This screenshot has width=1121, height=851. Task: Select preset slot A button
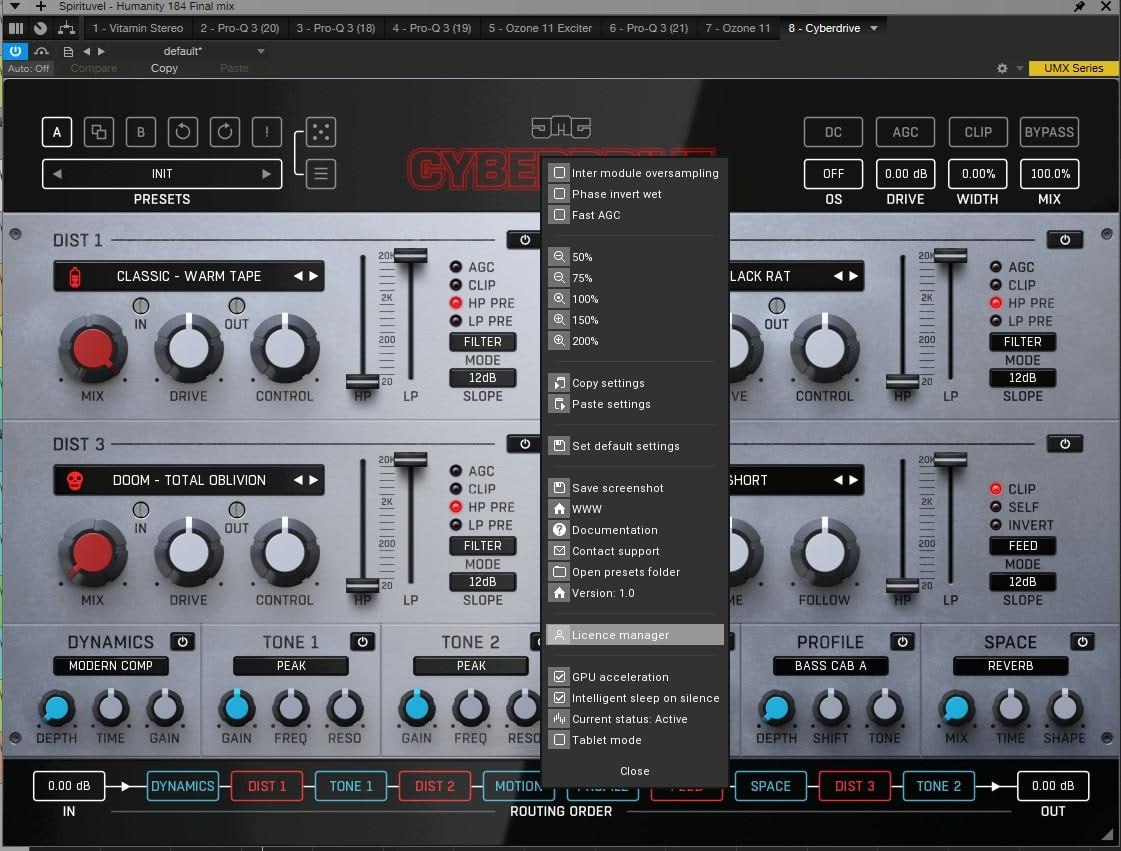coord(56,132)
